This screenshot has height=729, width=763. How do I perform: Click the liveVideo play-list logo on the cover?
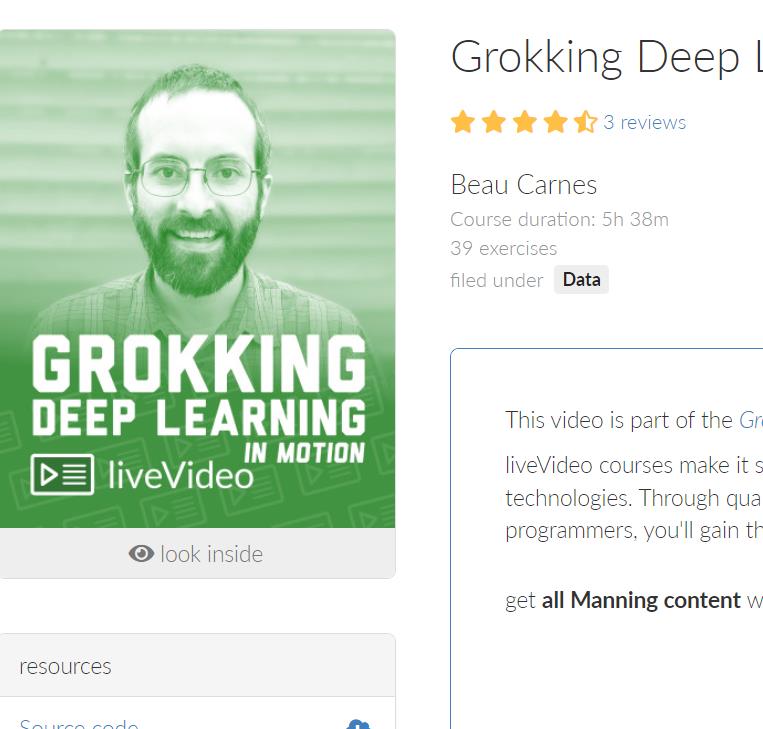[x=62, y=474]
